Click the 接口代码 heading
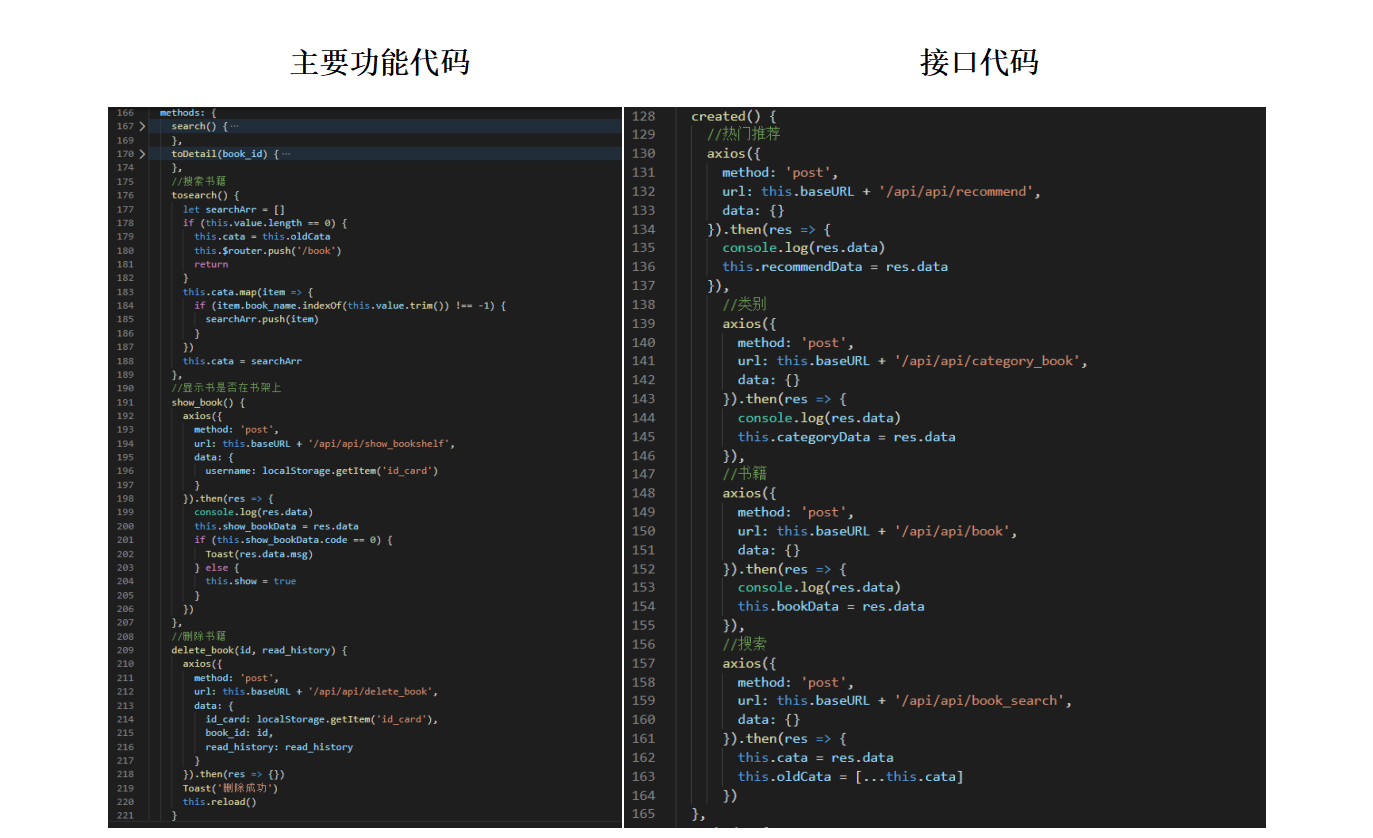1373x838 pixels. tap(979, 62)
